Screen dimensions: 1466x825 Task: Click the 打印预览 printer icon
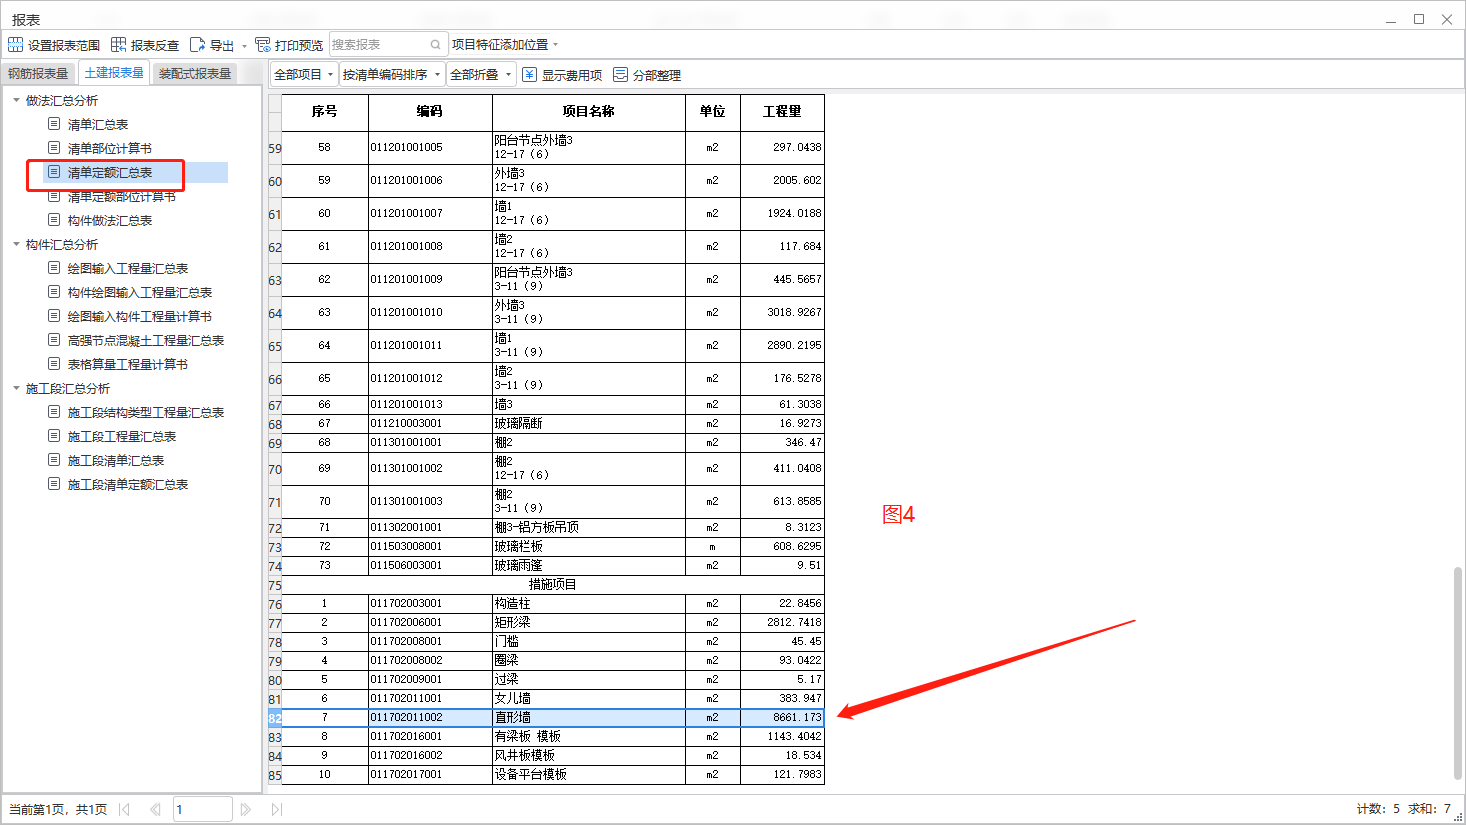pyautogui.click(x=263, y=45)
